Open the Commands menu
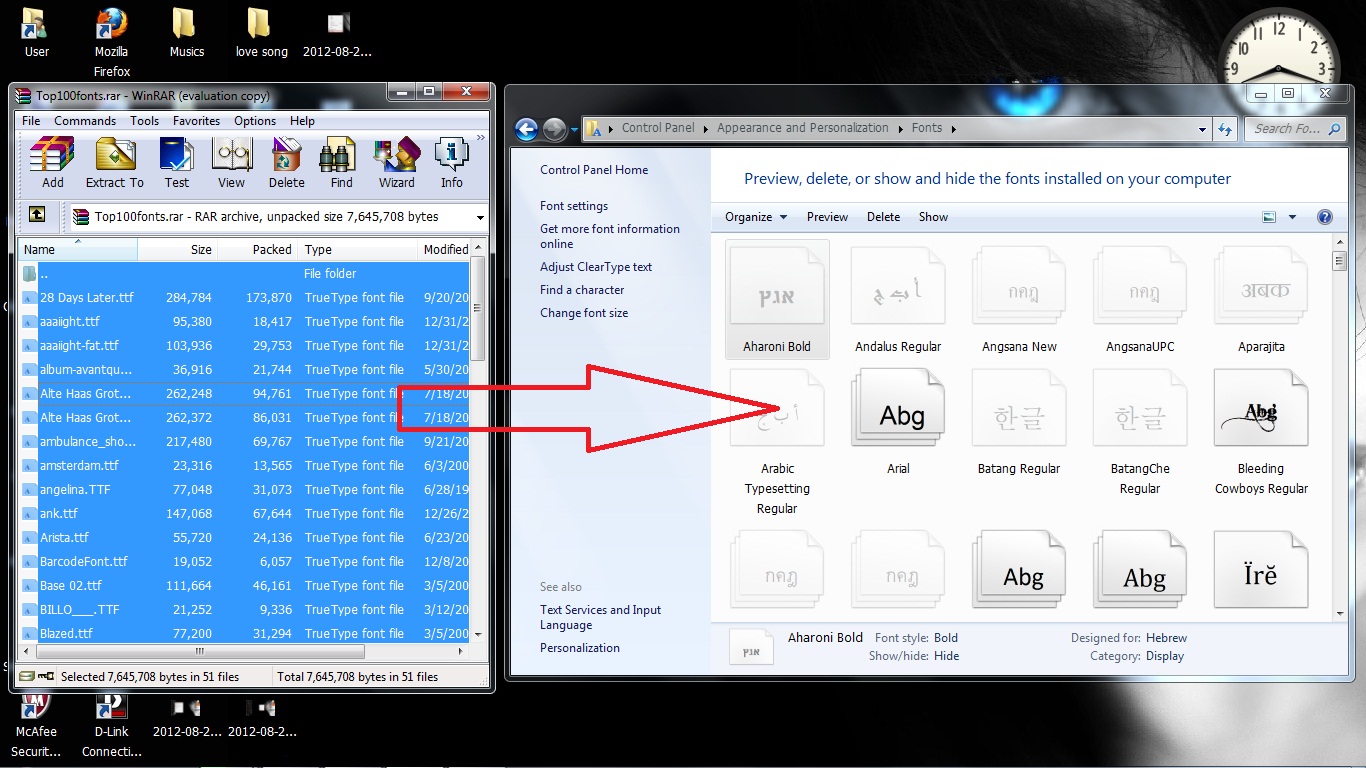 (85, 121)
